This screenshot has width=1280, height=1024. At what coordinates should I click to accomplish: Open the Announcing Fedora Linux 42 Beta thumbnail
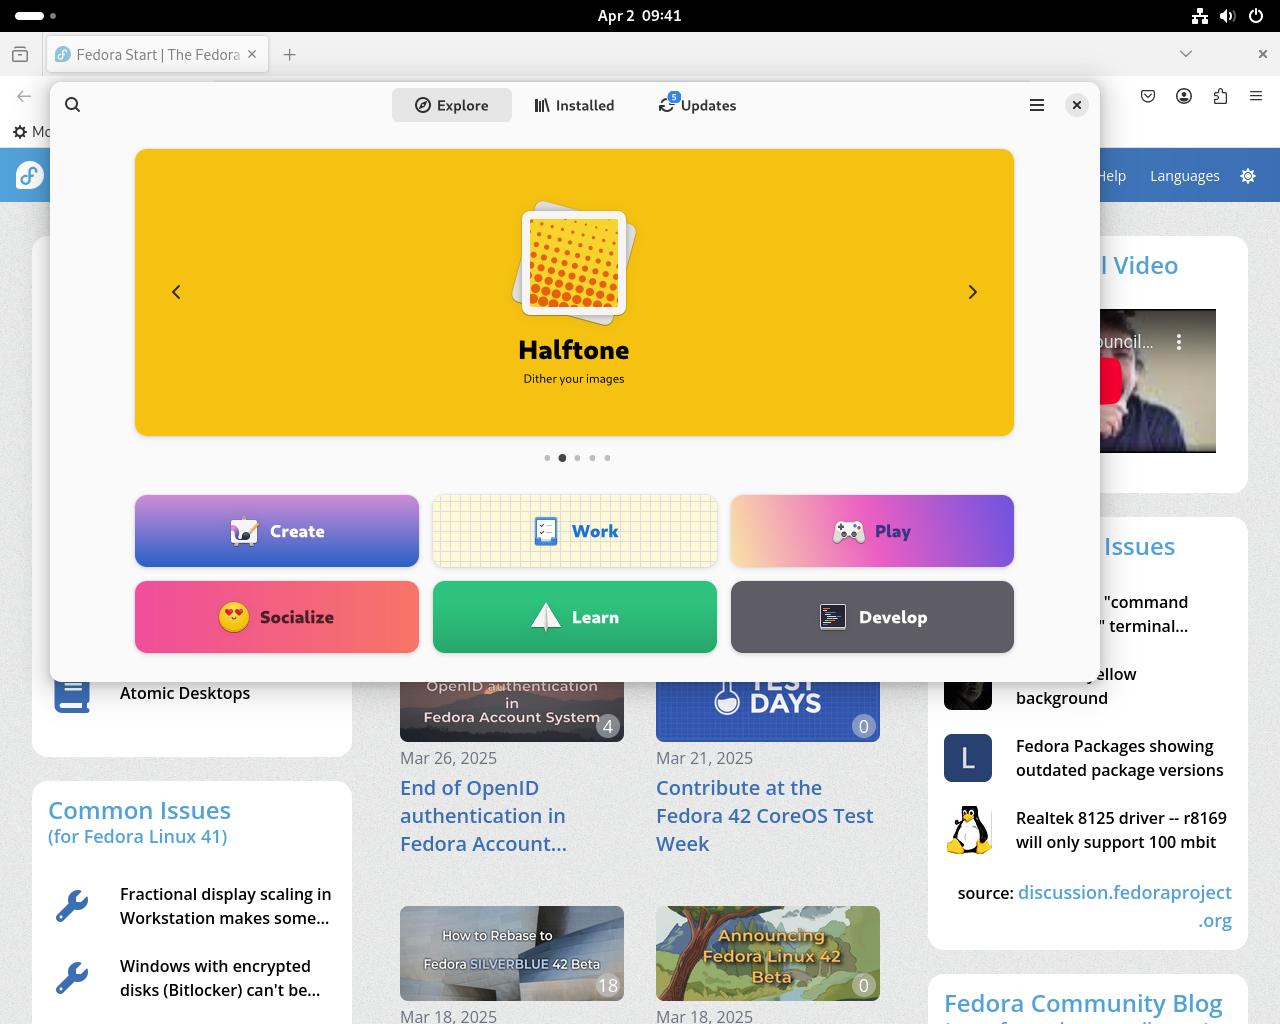click(768, 954)
